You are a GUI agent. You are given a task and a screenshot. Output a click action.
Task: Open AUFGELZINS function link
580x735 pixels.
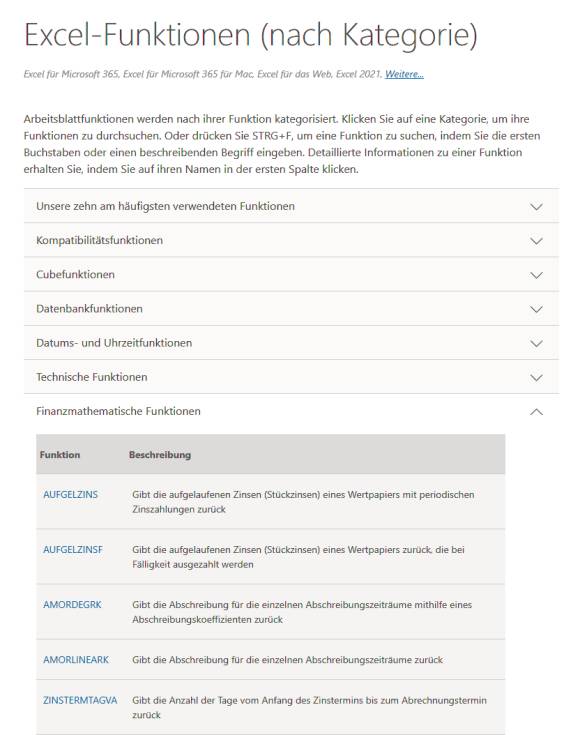tap(70, 495)
